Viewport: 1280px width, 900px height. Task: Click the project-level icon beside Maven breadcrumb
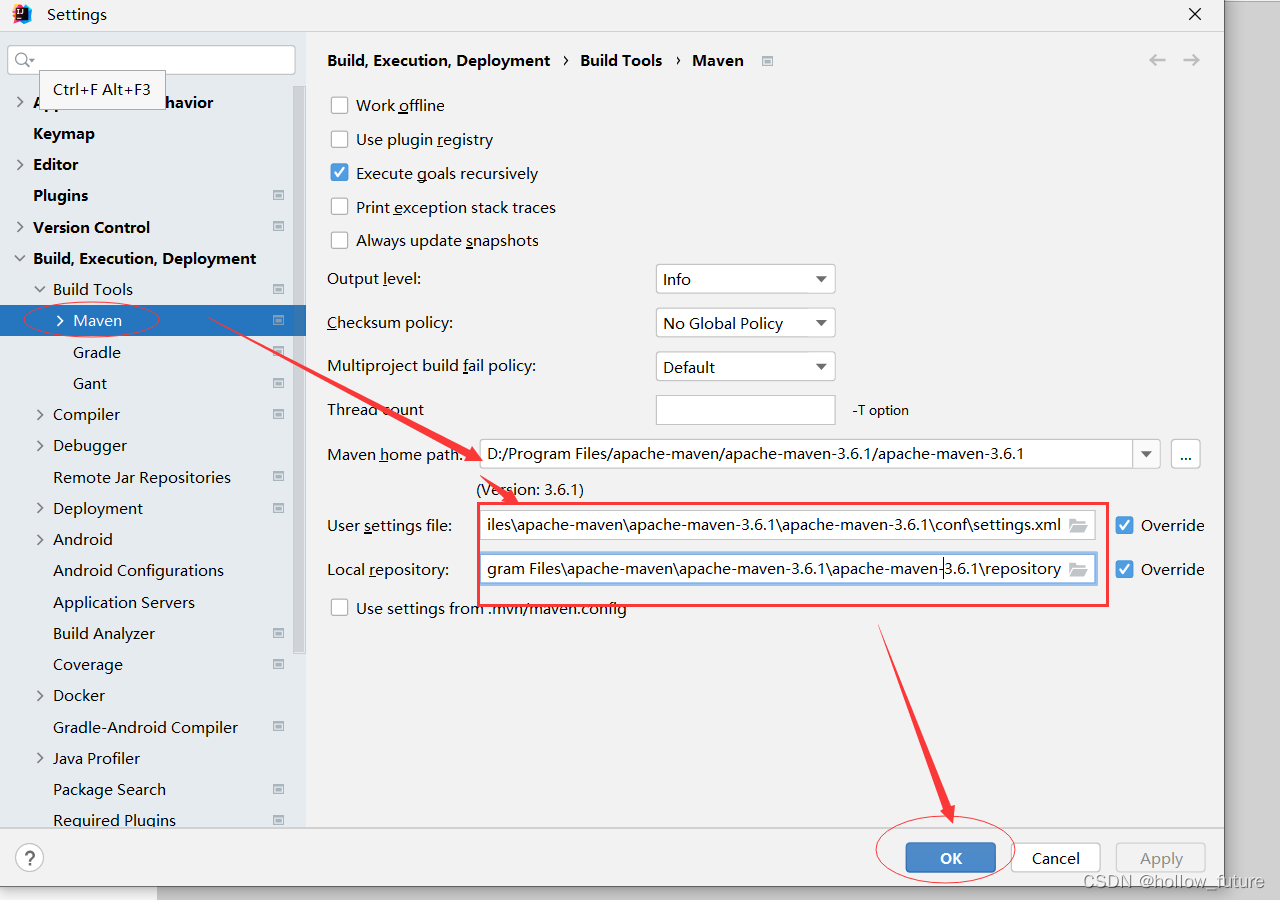[x=767, y=61]
